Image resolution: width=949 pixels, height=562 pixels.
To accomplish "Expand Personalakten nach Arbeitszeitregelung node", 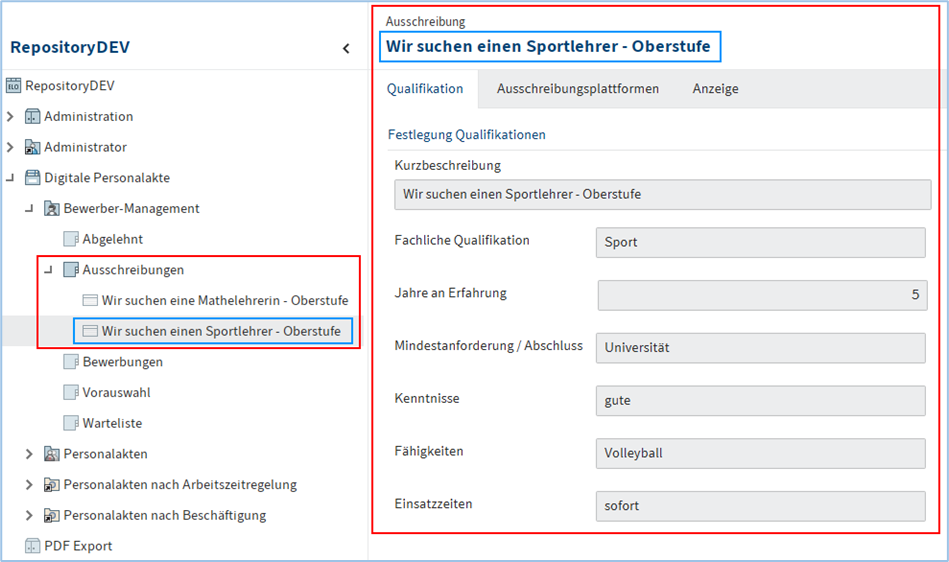I will coord(29,485).
